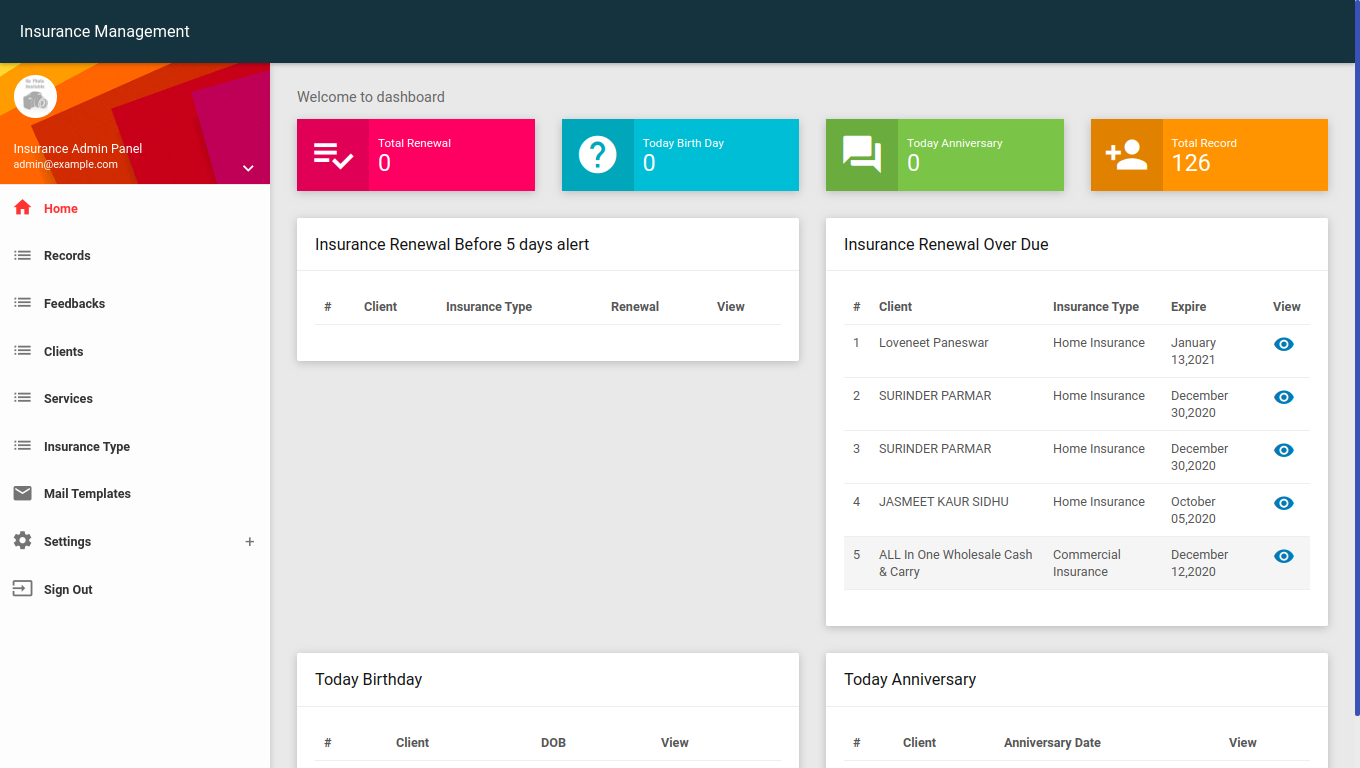This screenshot has height=768, width=1360.
Task: Open the Records menu item
Action: (x=67, y=256)
